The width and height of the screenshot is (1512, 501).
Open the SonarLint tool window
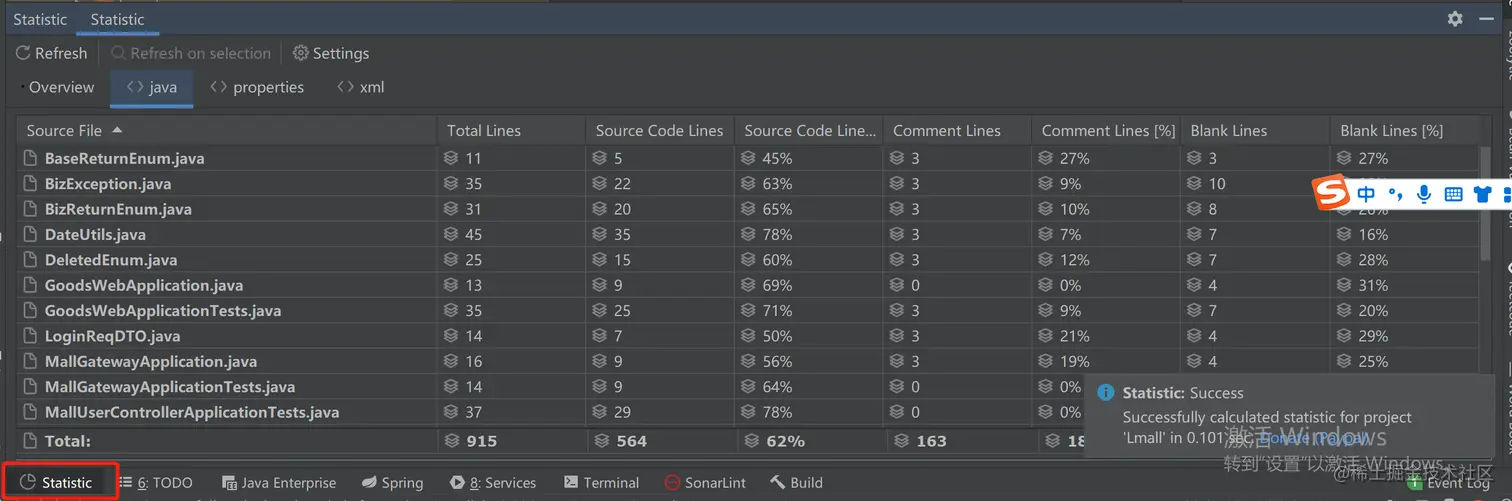coord(705,482)
